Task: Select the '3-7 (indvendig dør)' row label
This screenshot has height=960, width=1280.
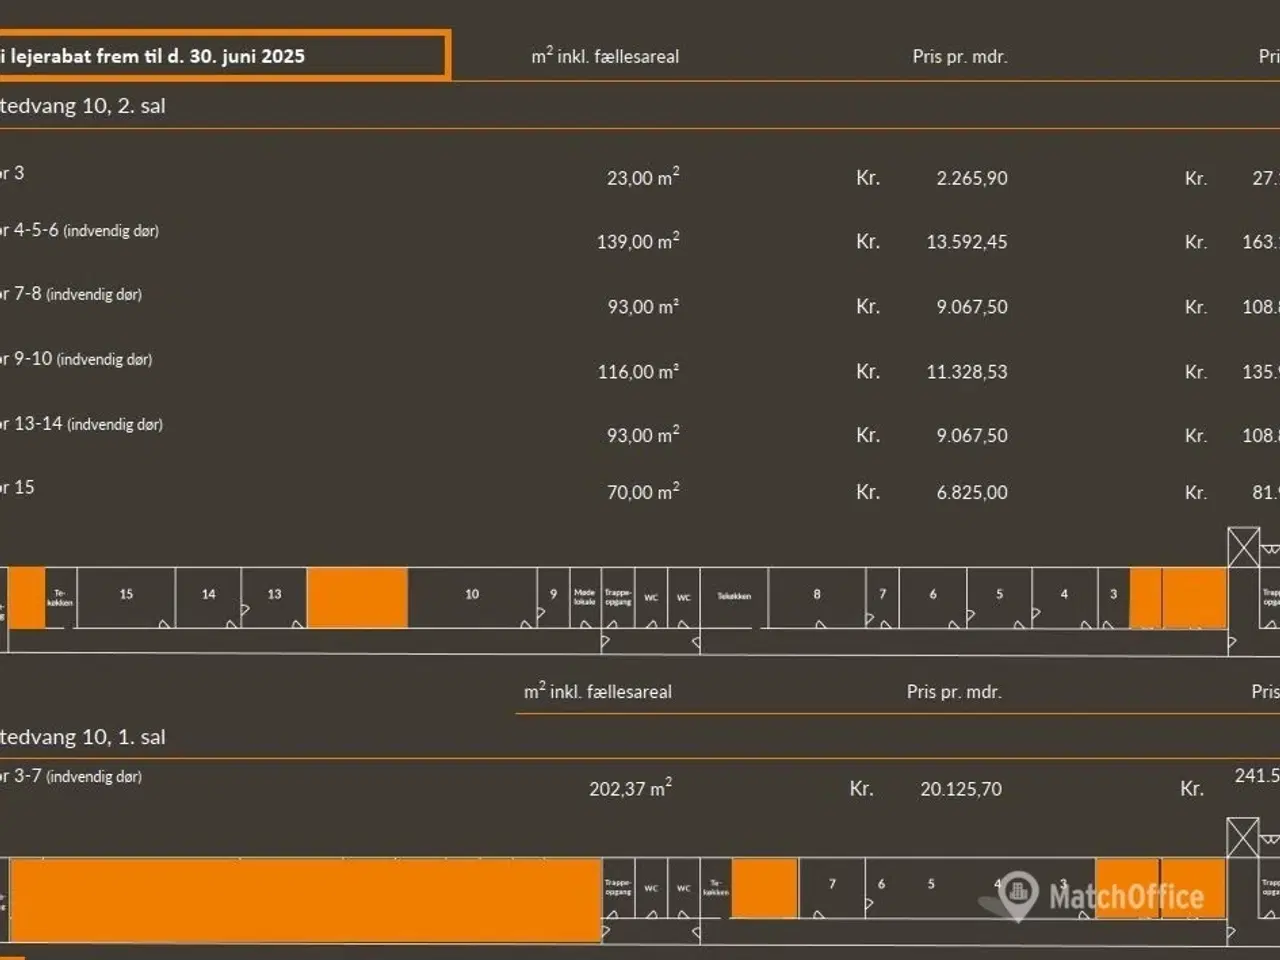Action: pos(71,776)
